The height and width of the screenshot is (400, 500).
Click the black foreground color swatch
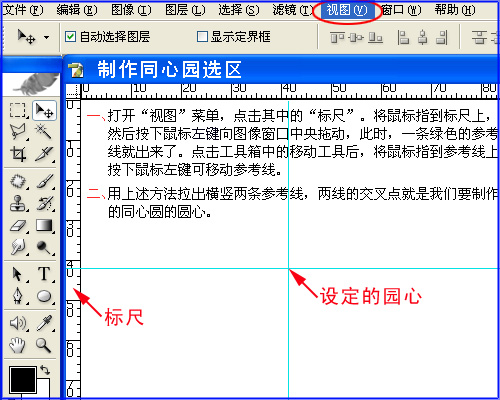[x=23, y=380]
